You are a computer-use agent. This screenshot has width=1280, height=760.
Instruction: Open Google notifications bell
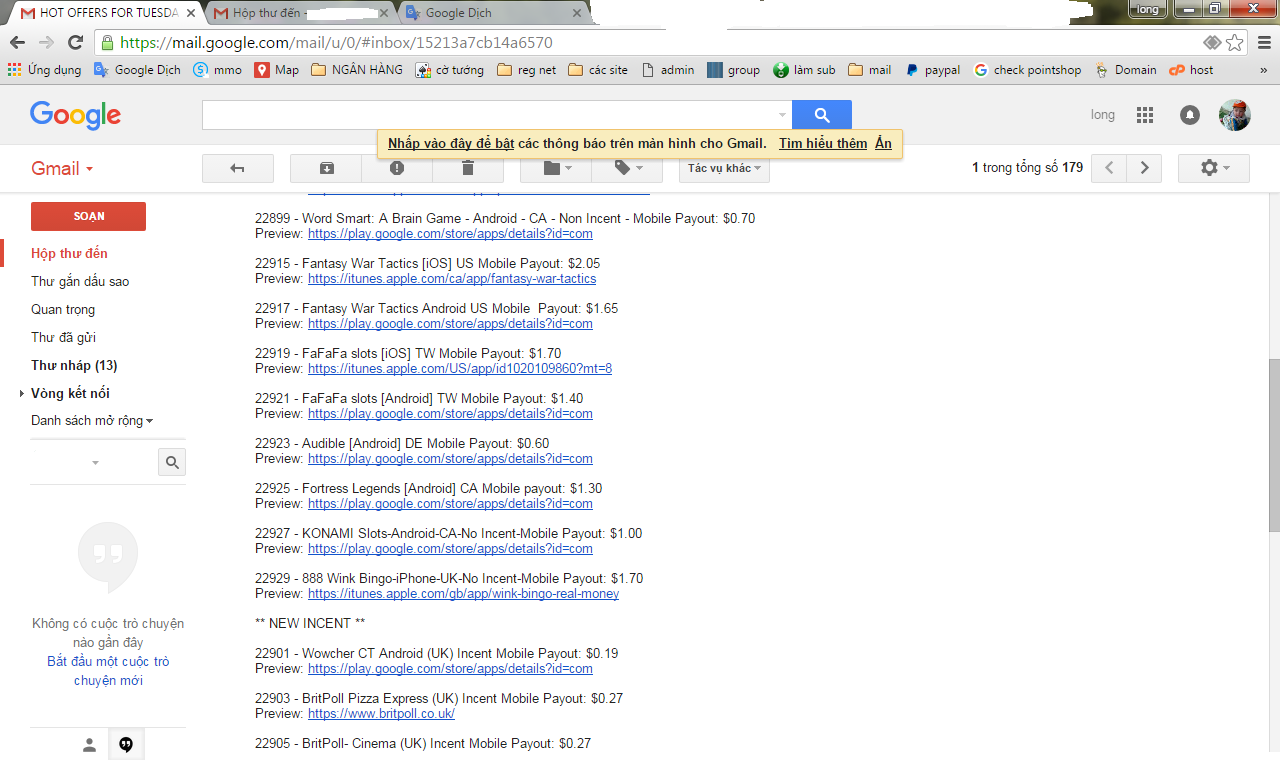(x=1190, y=115)
